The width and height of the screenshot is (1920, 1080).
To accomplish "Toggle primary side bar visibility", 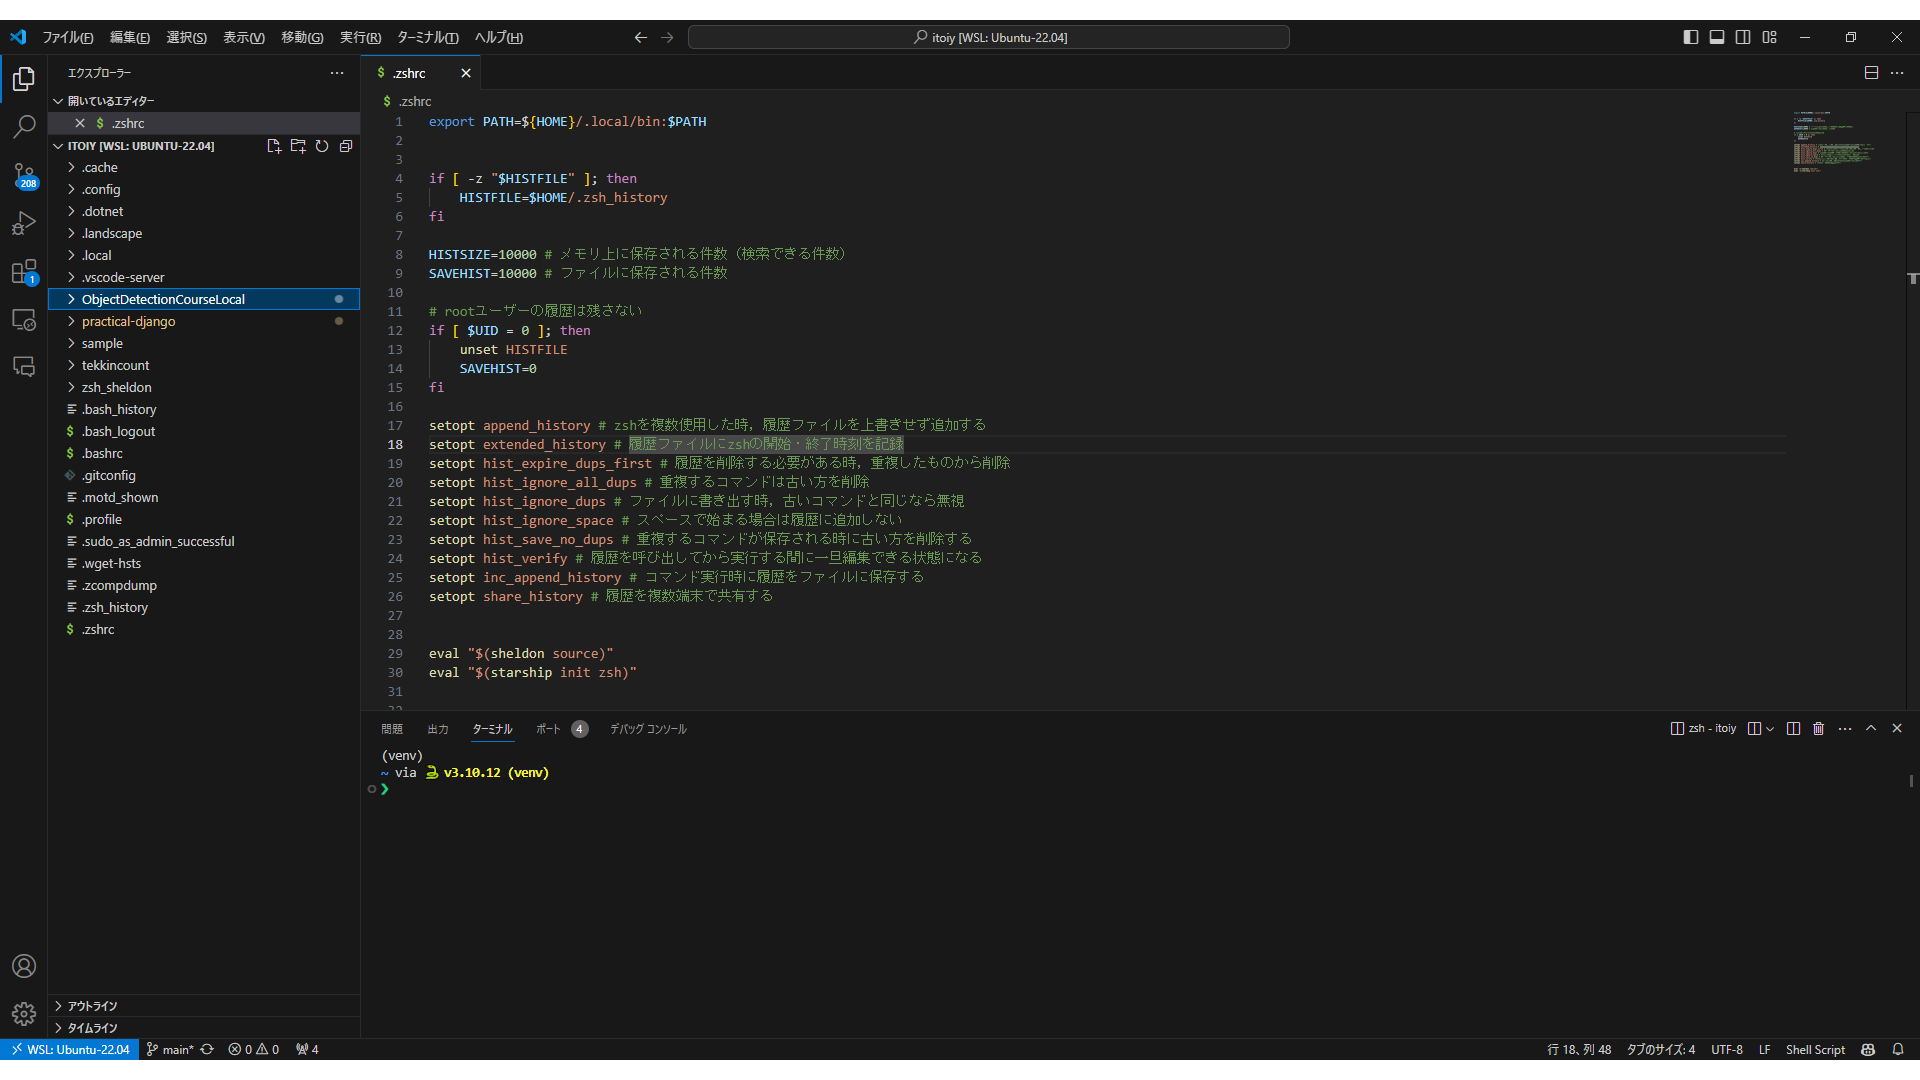I will click(x=1691, y=38).
